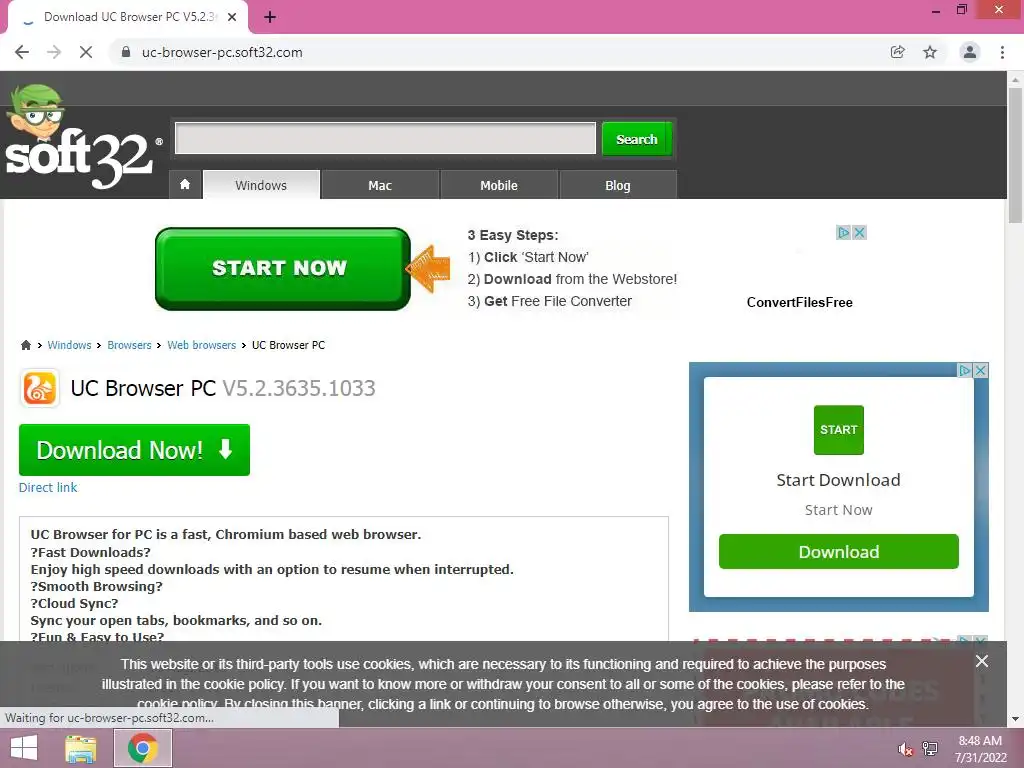Click the green Search button
The image size is (1024, 768).
coord(637,139)
